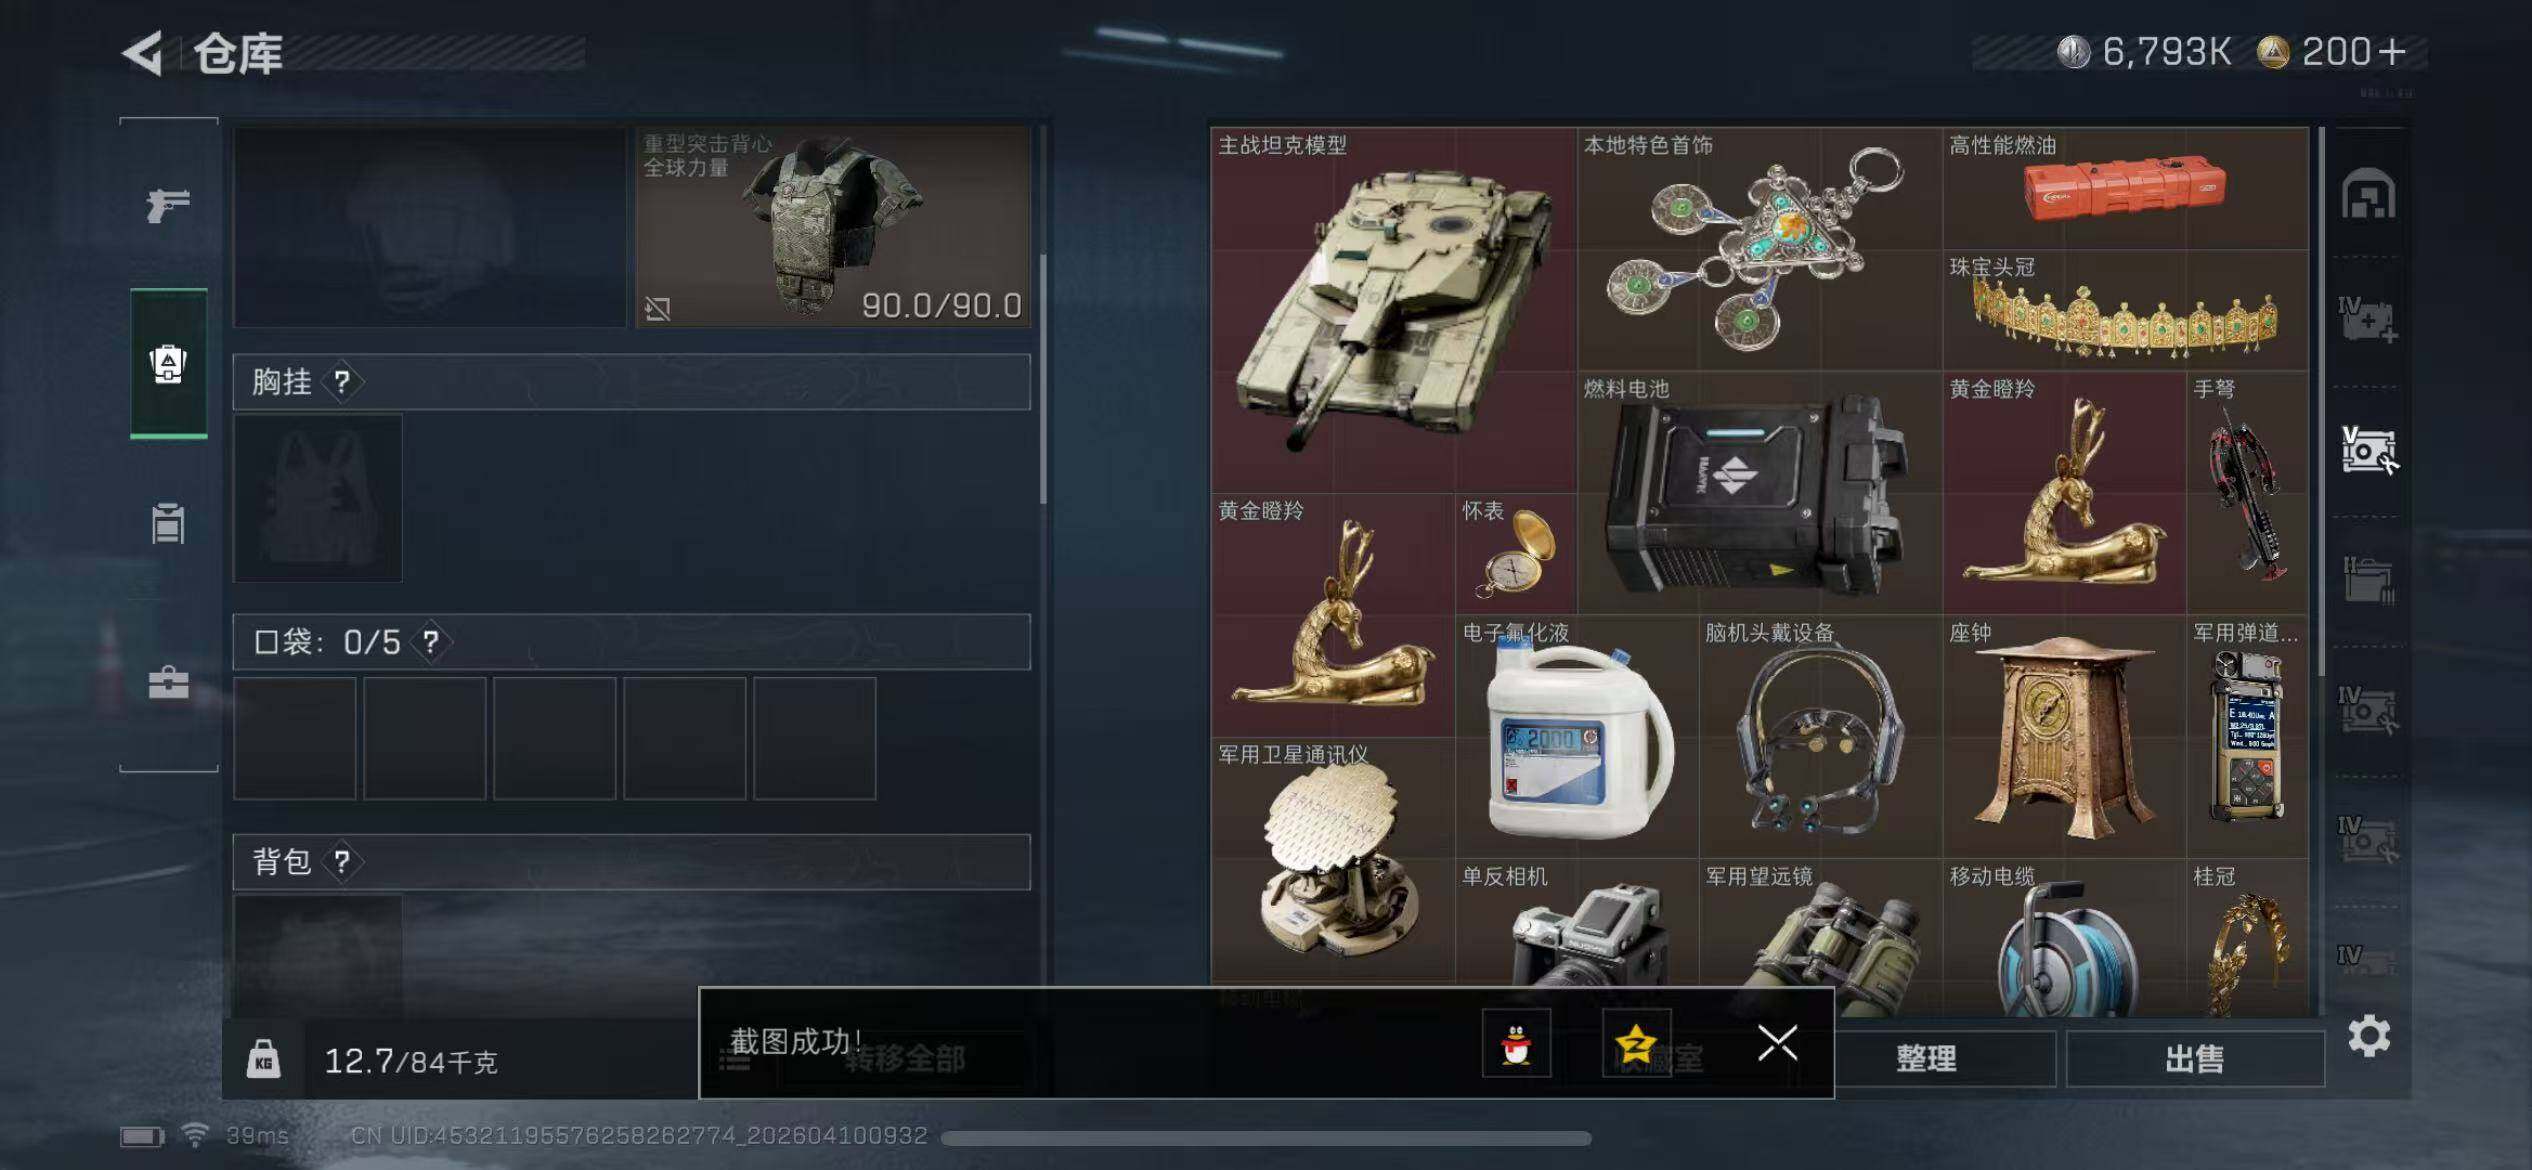Select the 主战坦克模型 item
2532x1170 pixels.
click(1393, 310)
